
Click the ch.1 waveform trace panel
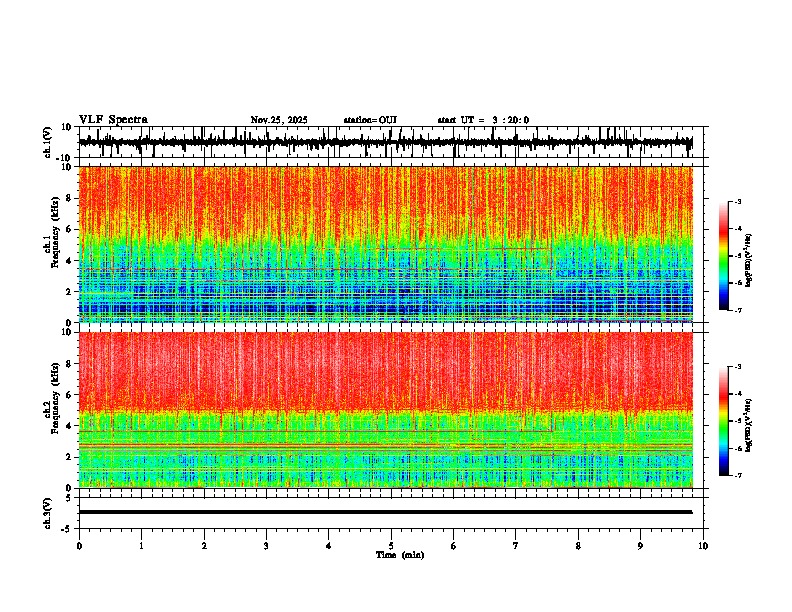[x=393, y=142]
